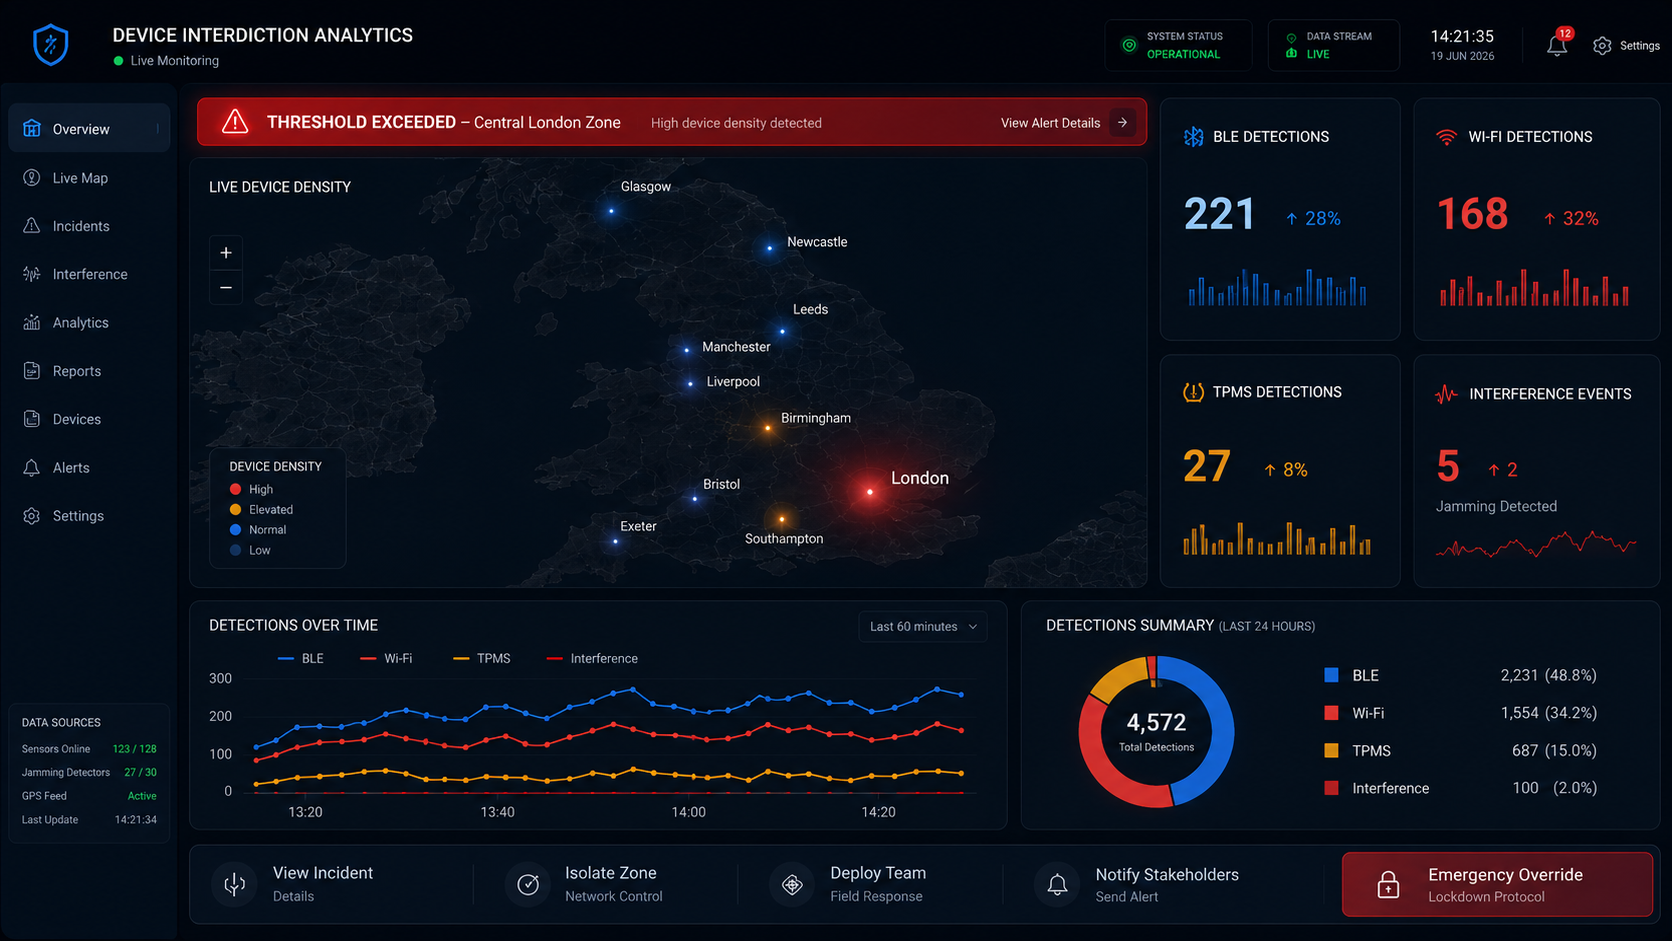Open the notifications bell icon

1557,45
